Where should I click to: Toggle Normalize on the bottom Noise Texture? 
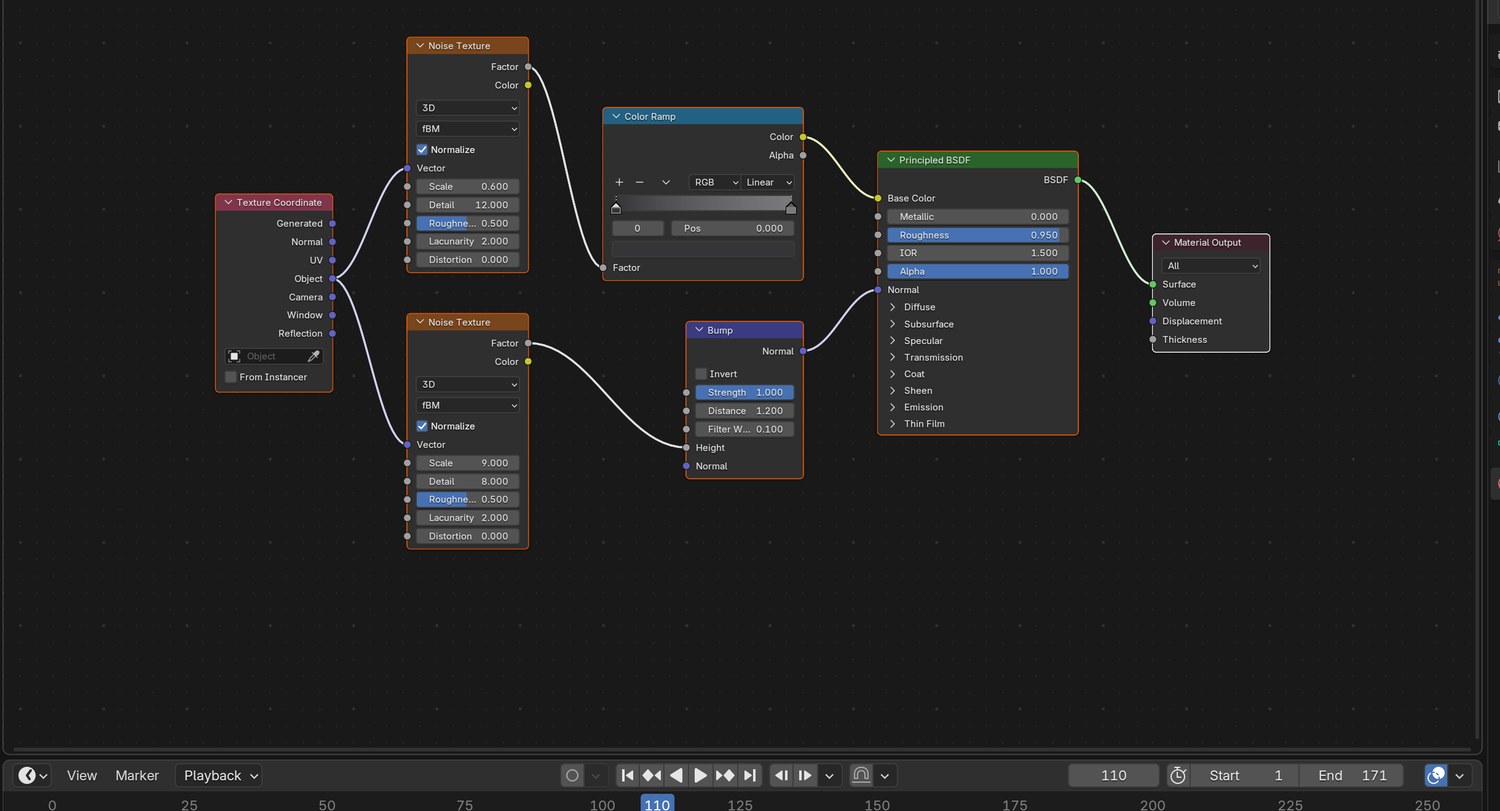pos(422,426)
